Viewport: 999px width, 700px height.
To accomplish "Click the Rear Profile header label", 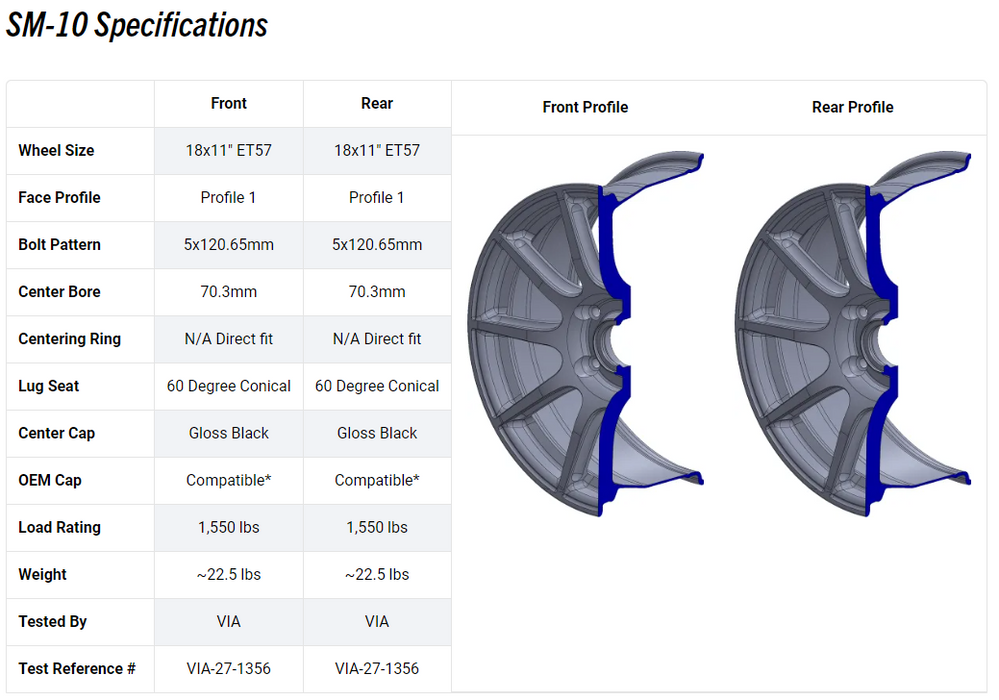I will coord(853,107).
